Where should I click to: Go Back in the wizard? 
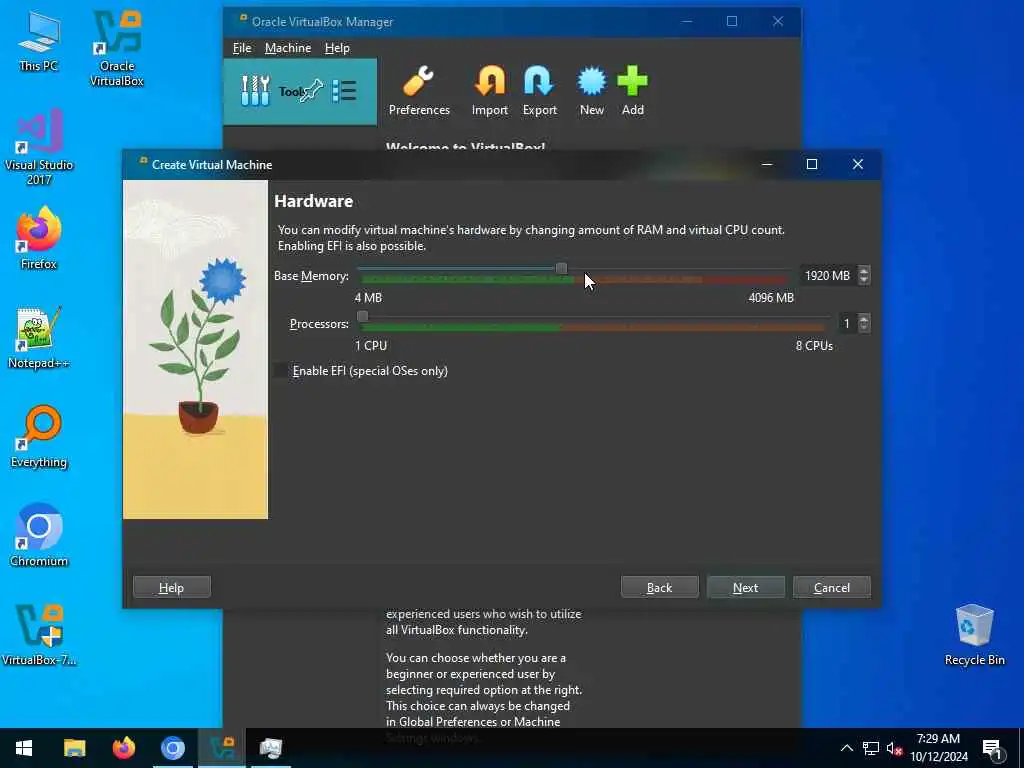tap(660, 587)
